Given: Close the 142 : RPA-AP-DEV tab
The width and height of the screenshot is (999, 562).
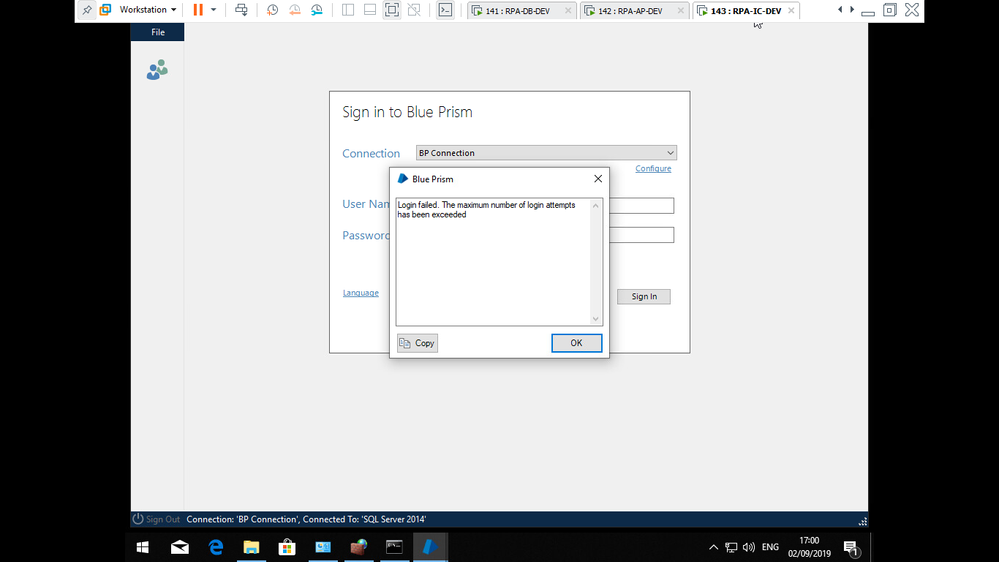Looking at the screenshot, I should [x=680, y=11].
